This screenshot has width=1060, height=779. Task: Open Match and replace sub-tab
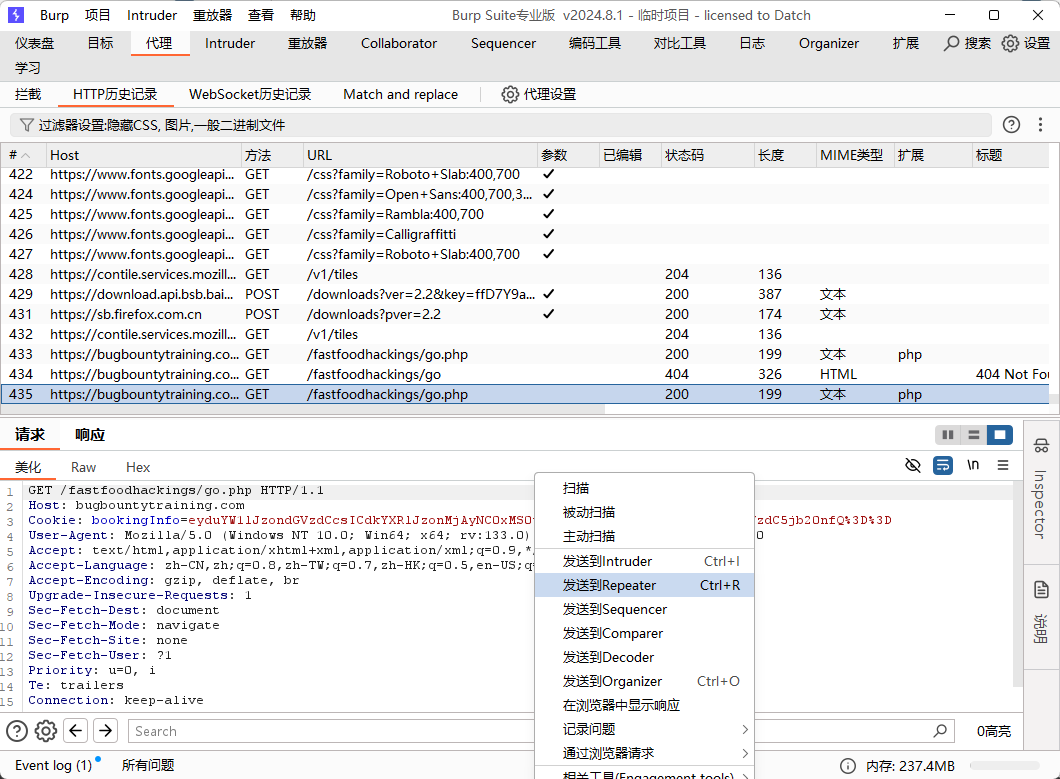pyautogui.click(x=400, y=94)
